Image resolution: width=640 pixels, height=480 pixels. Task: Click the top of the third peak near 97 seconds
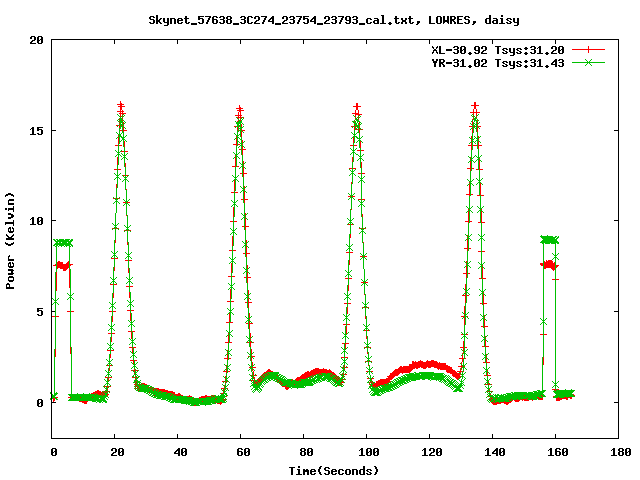tap(357, 107)
